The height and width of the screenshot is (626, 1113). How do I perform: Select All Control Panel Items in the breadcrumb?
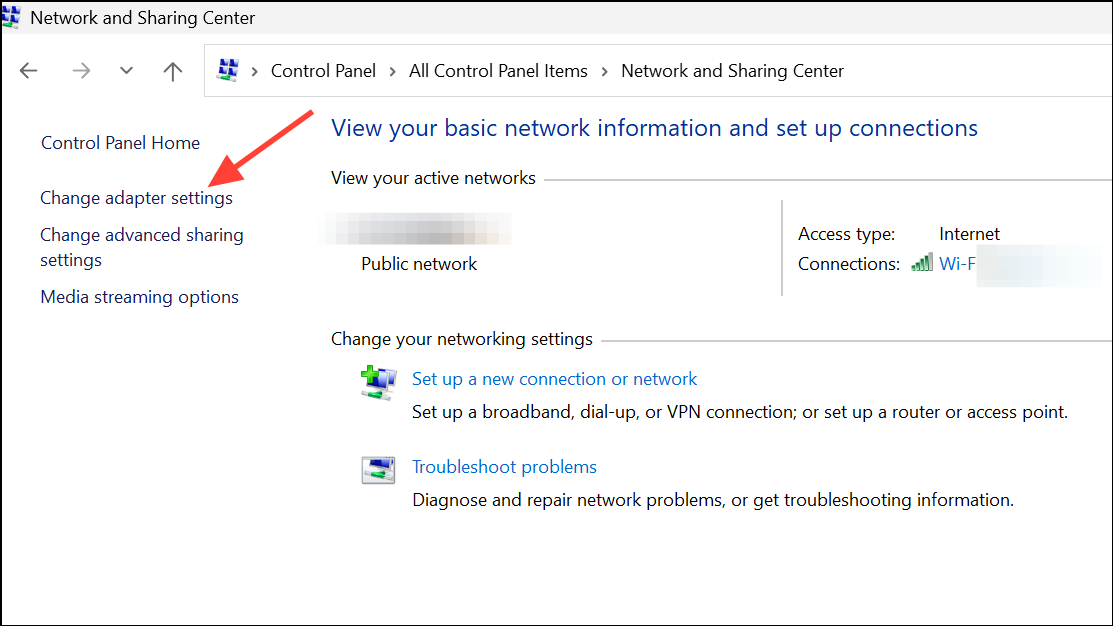pyautogui.click(x=497, y=70)
